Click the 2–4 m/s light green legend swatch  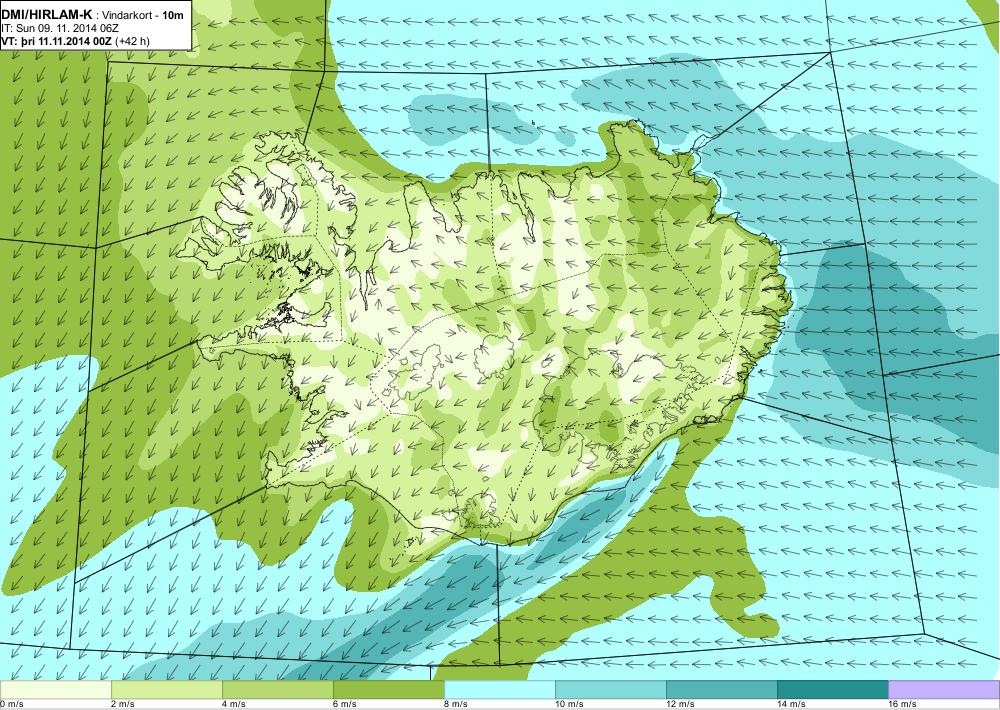(x=166, y=689)
